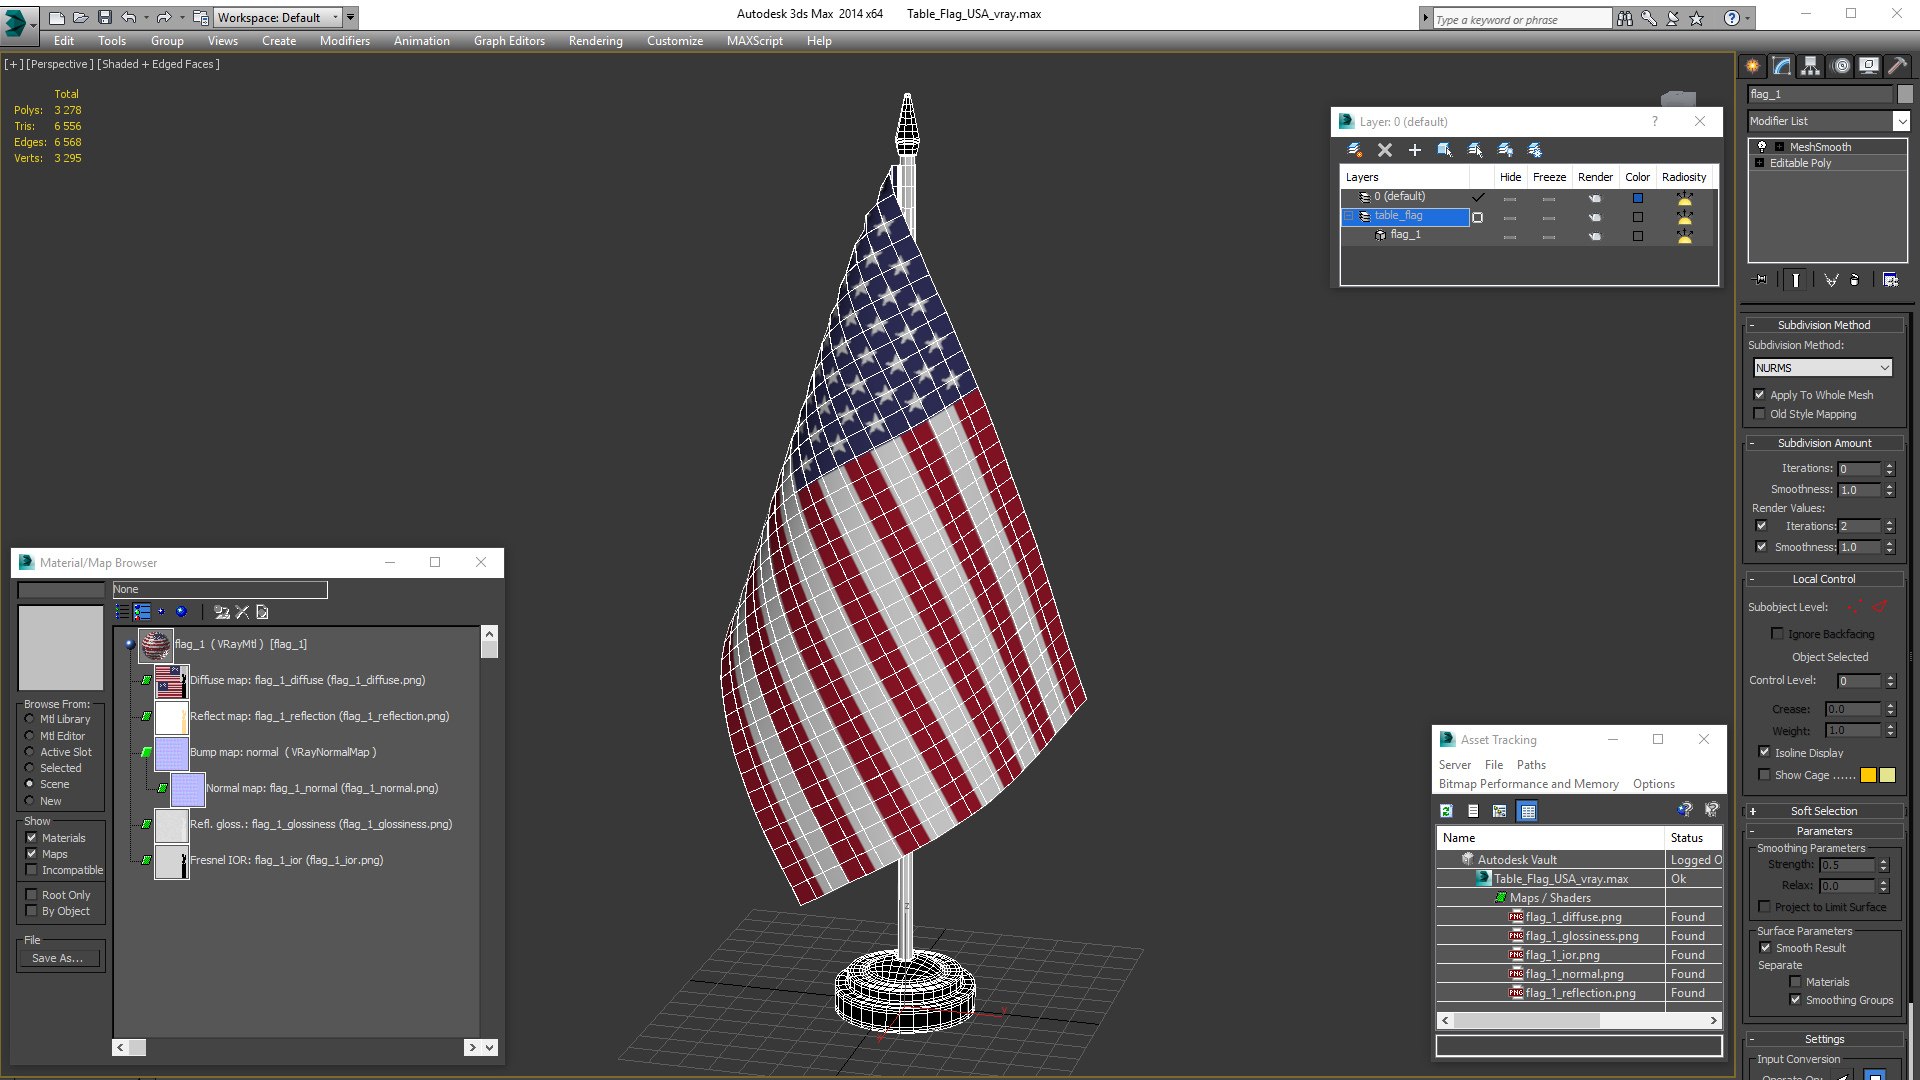Toggle Apply To Whole Mesh checkbox
Image resolution: width=1920 pixels, height=1080 pixels.
point(1760,395)
